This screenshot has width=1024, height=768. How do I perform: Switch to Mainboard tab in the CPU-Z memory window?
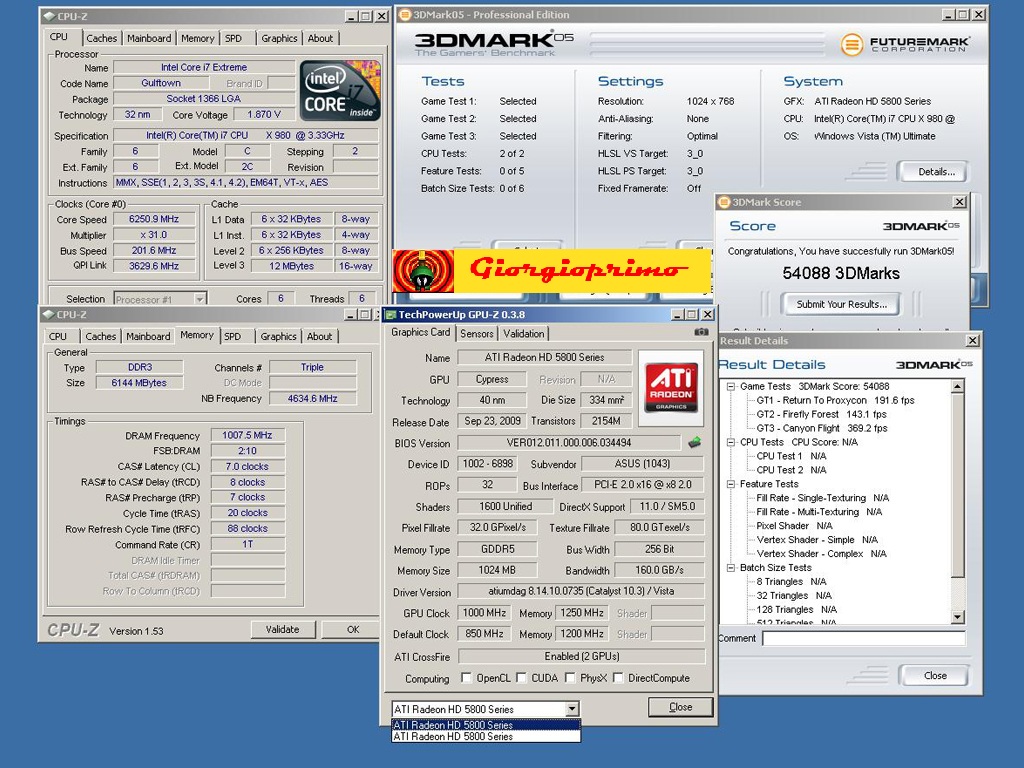pos(148,336)
